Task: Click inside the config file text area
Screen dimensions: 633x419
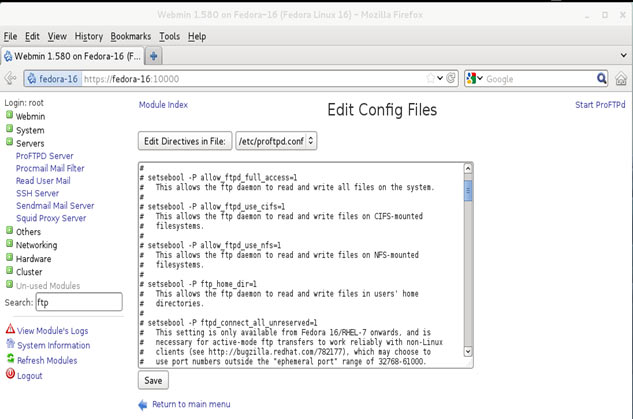Action: [301, 265]
